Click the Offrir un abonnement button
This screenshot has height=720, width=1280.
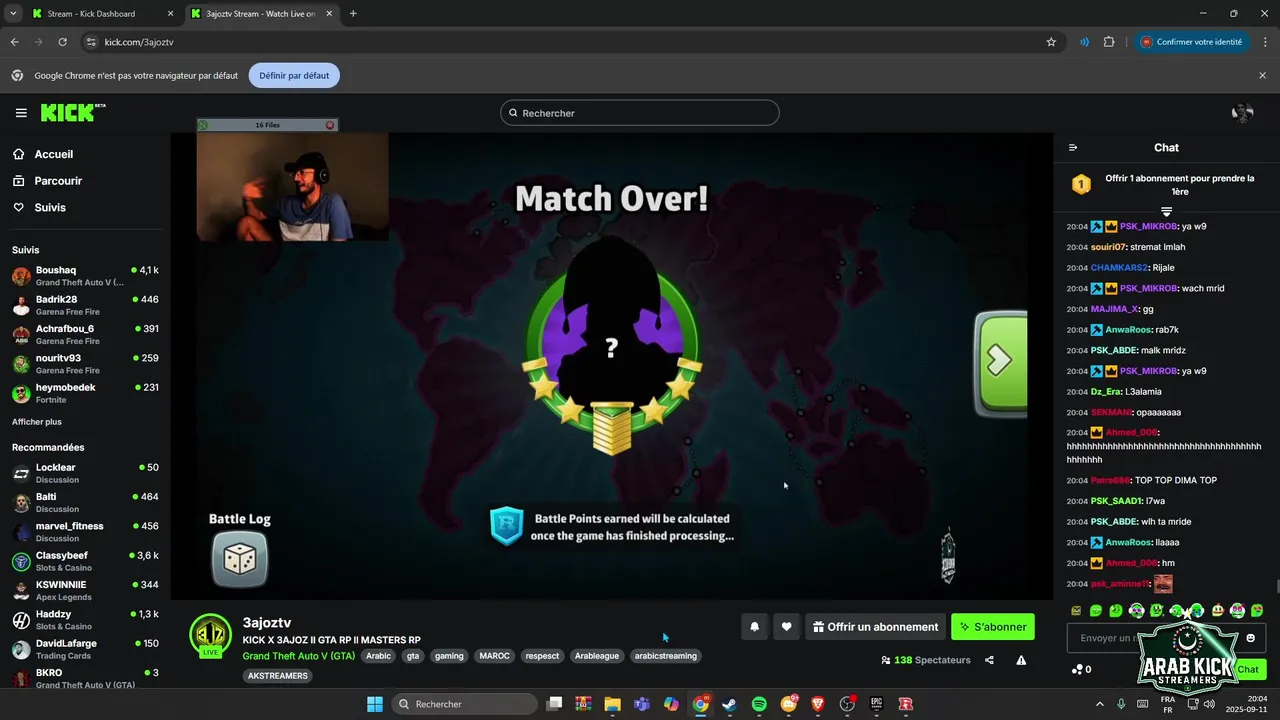875,627
